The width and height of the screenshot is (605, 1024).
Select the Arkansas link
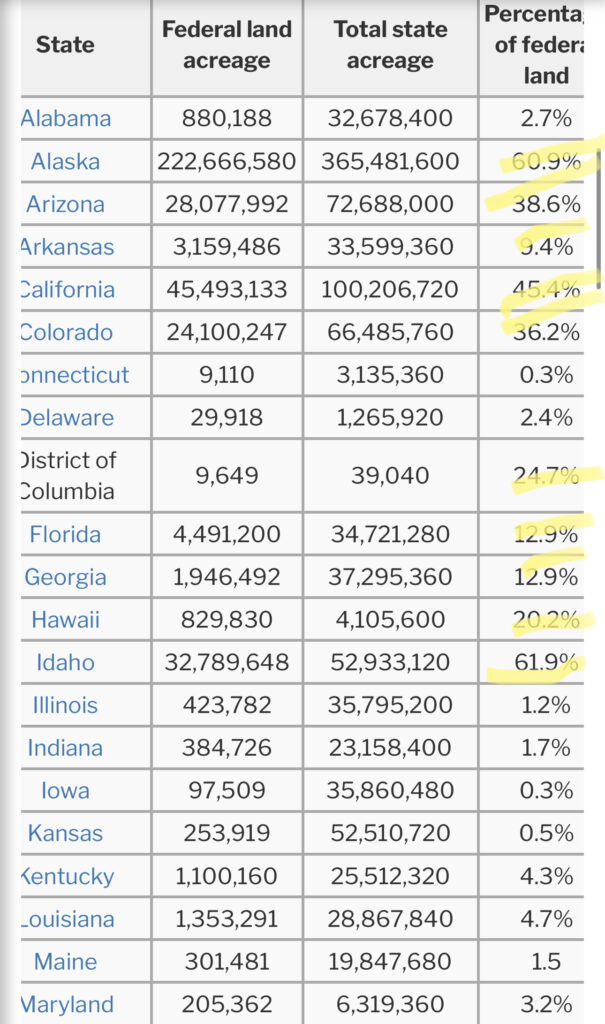pos(68,248)
